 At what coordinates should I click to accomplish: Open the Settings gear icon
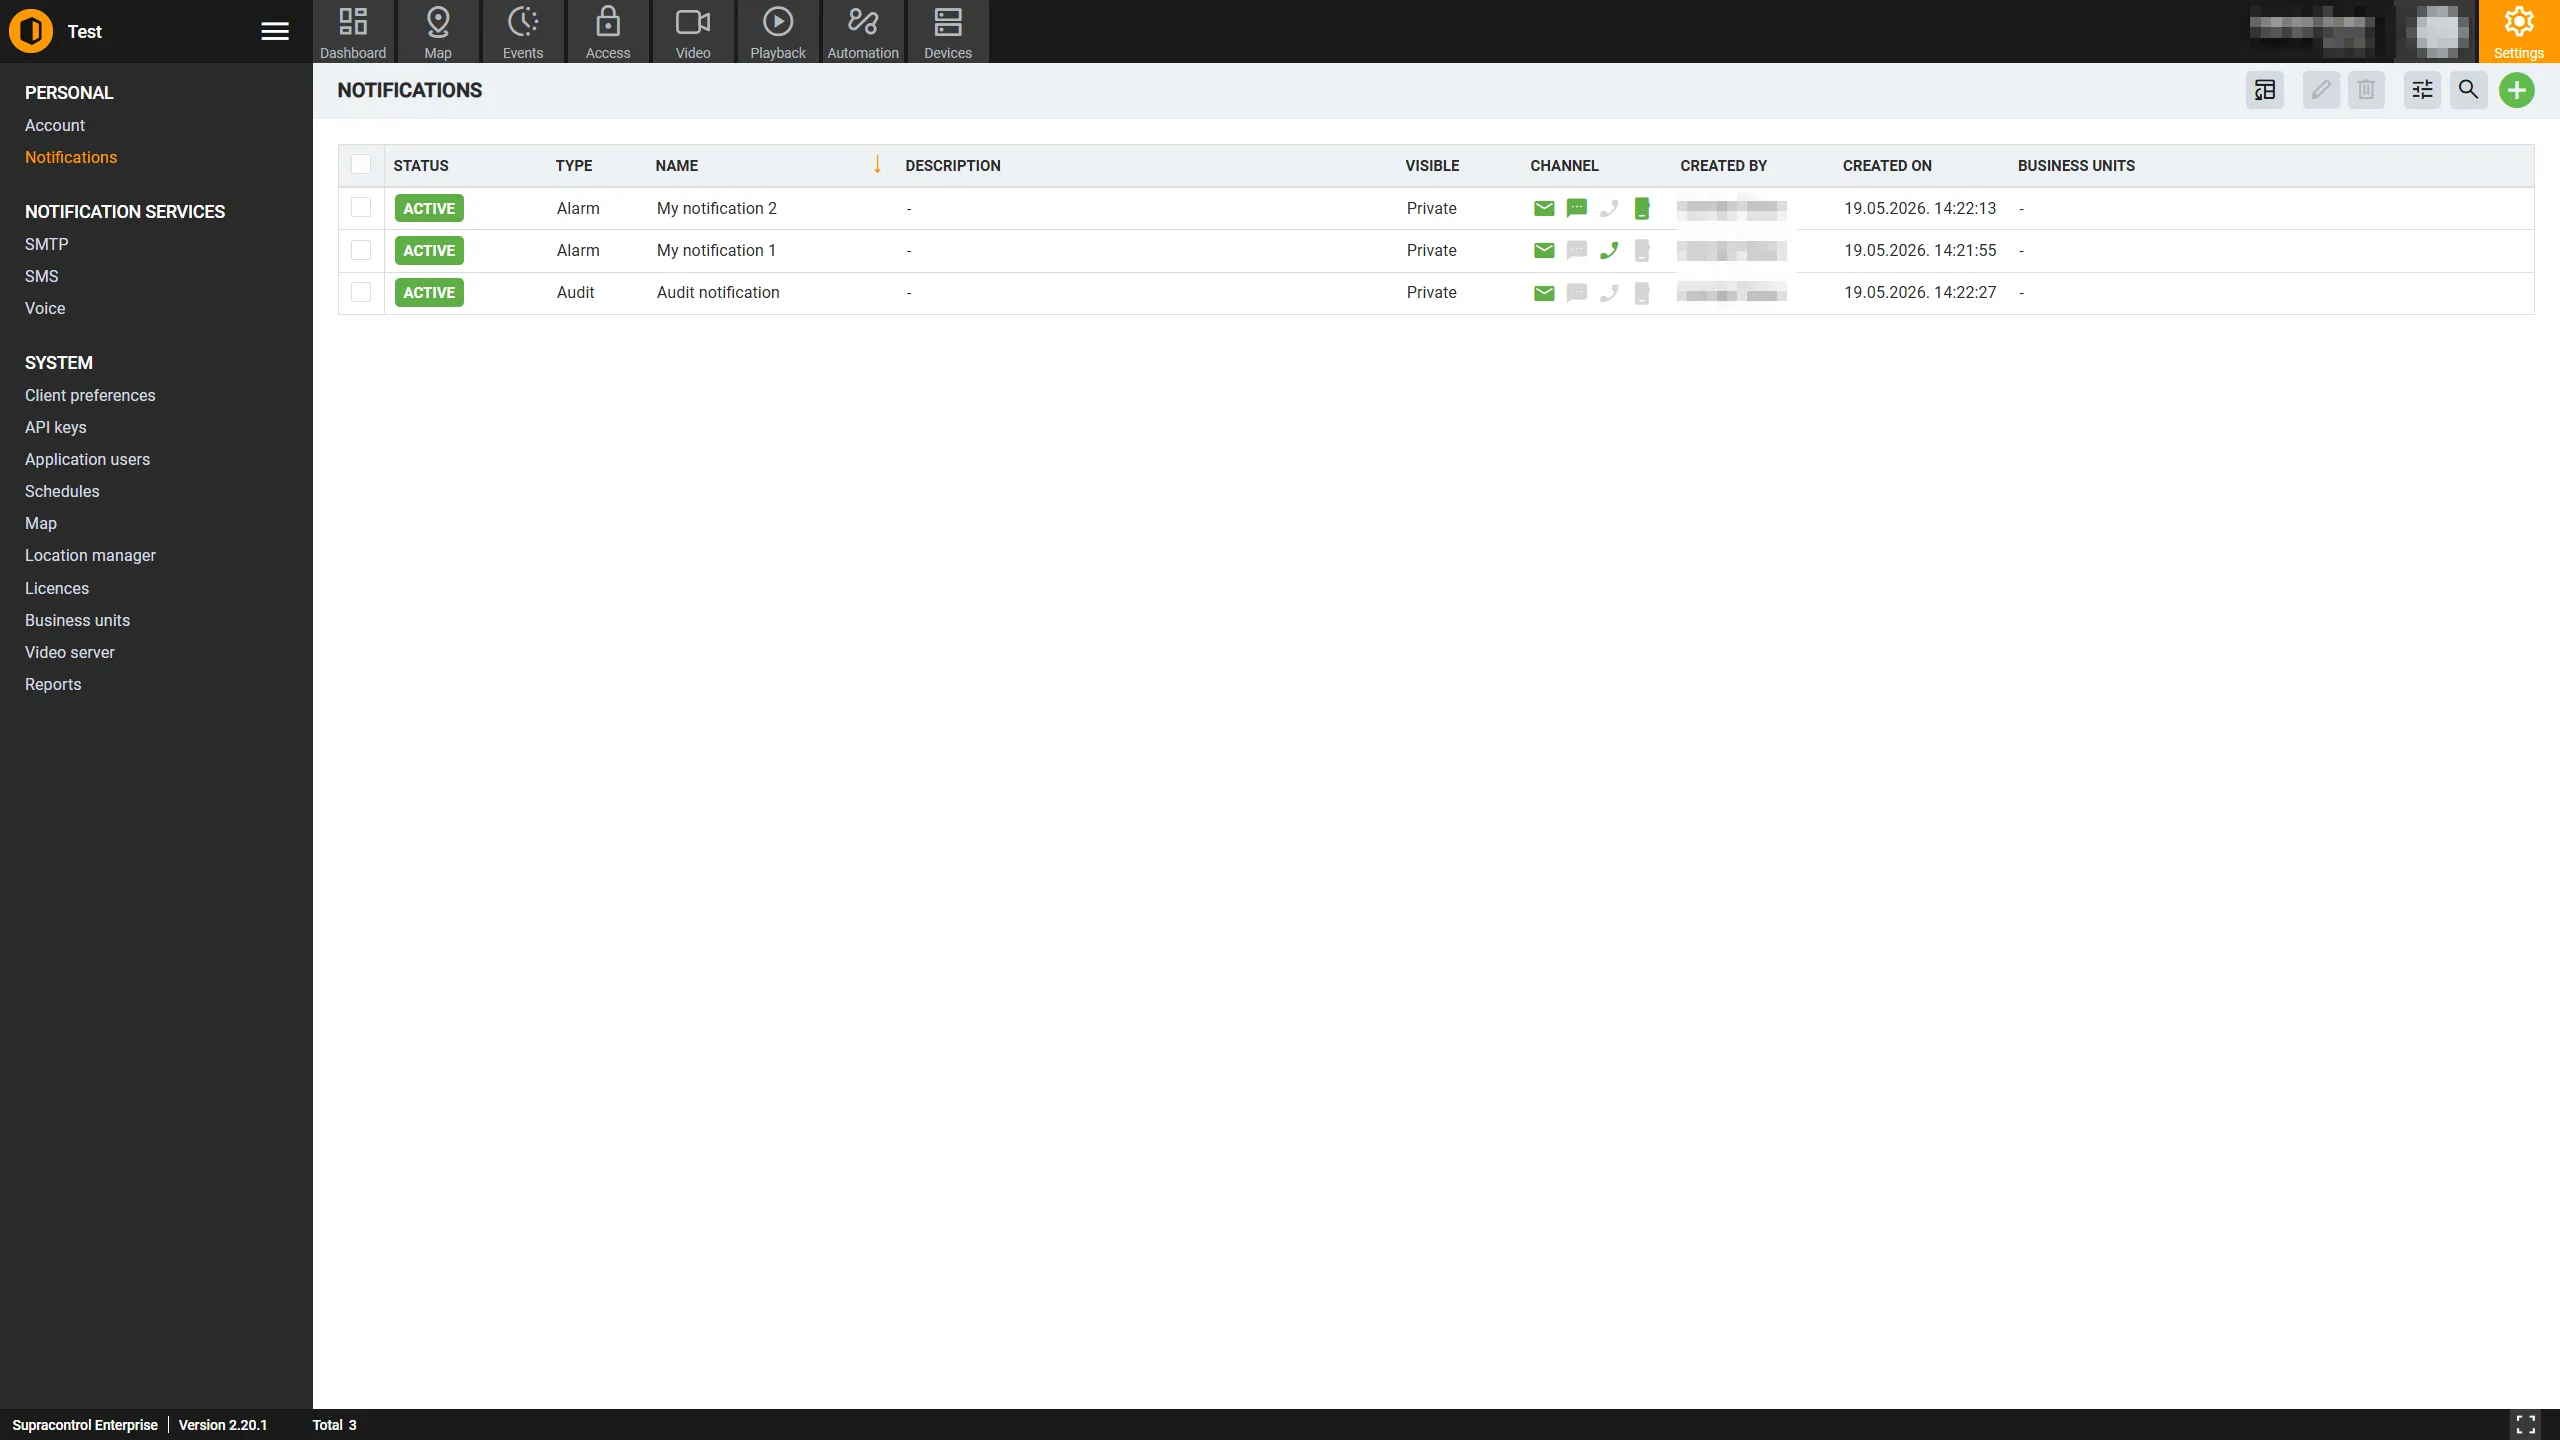tap(2518, 32)
